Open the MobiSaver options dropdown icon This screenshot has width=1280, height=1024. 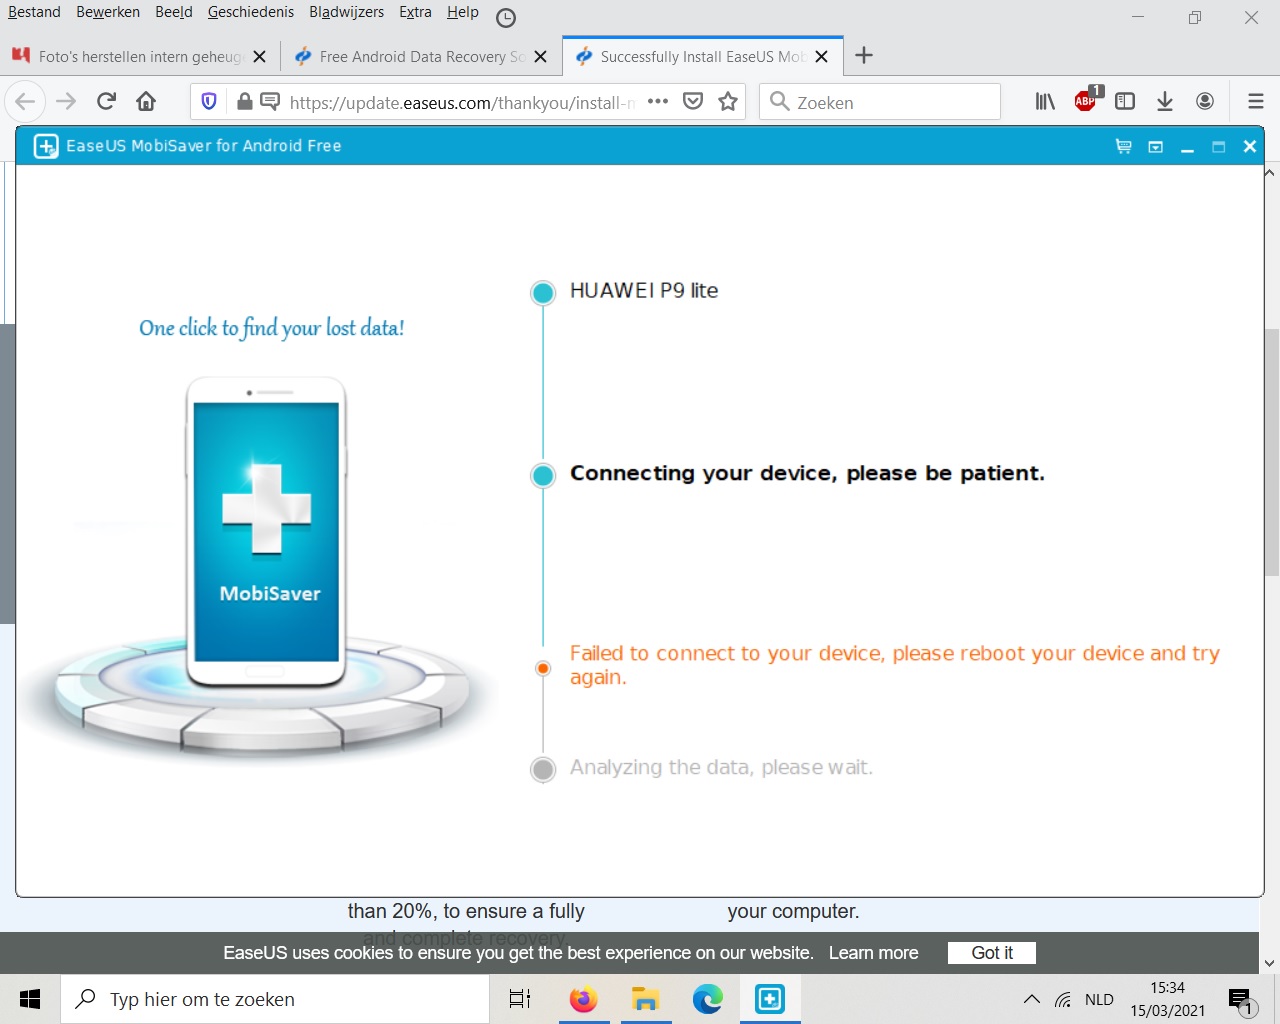pyautogui.click(x=1156, y=147)
